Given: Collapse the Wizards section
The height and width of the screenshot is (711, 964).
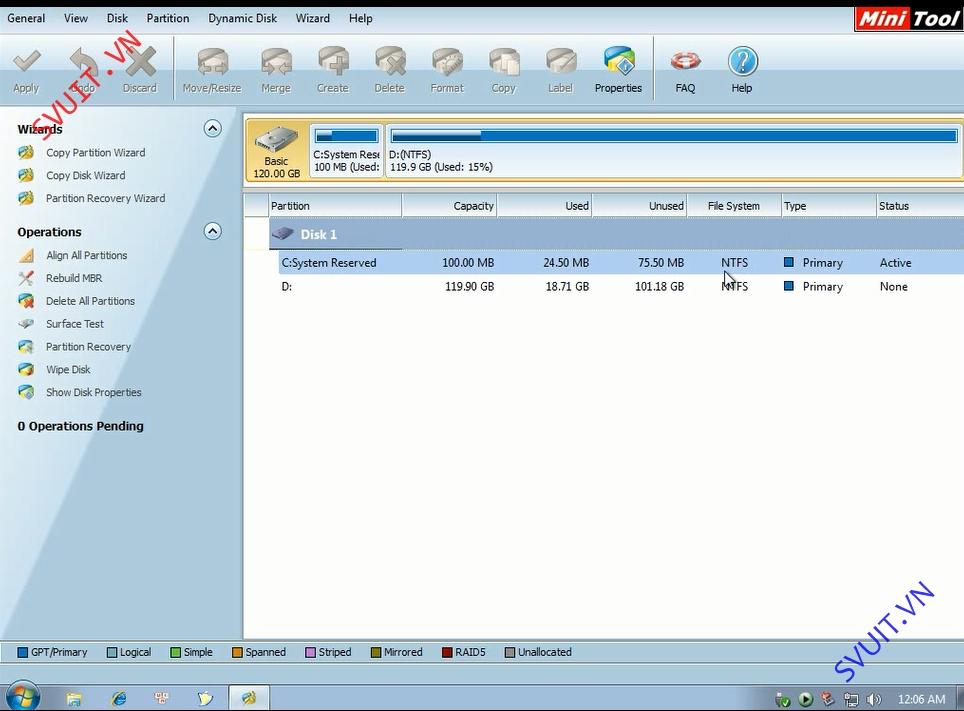Looking at the screenshot, I should (x=213, y=129).
